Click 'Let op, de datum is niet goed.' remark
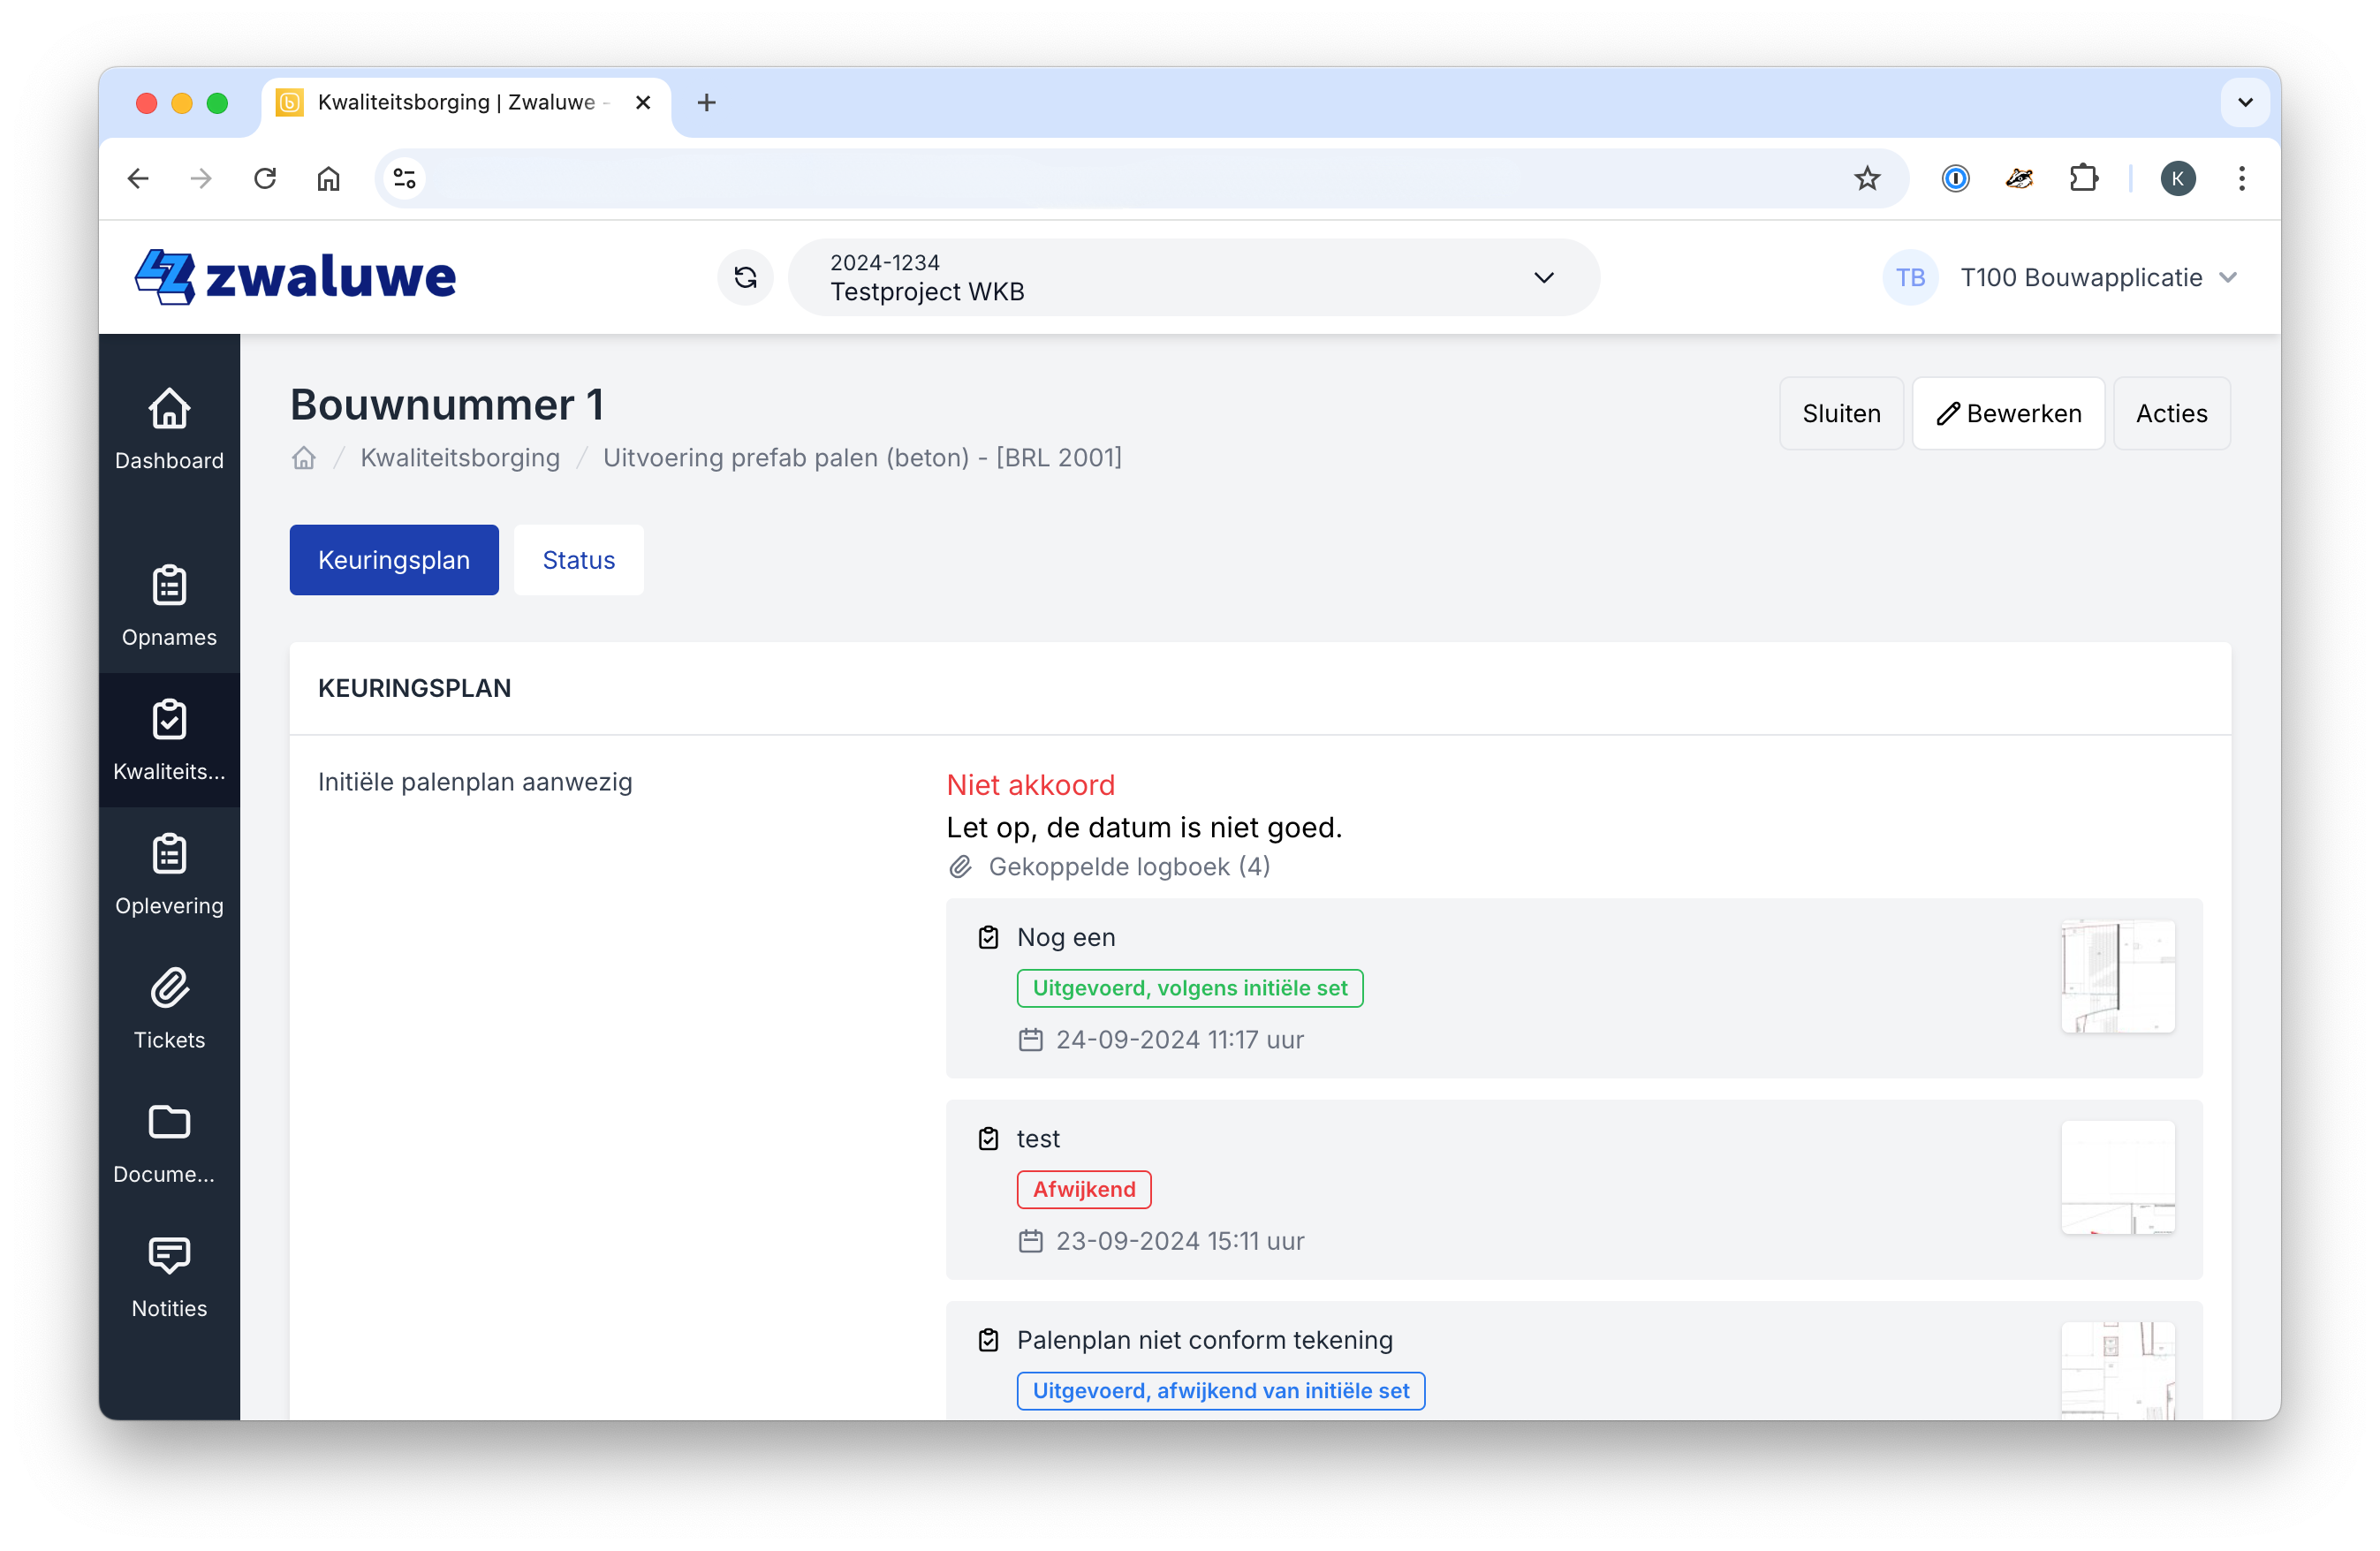Screen dimensions: 2380x1551 tap(1143, 826)
